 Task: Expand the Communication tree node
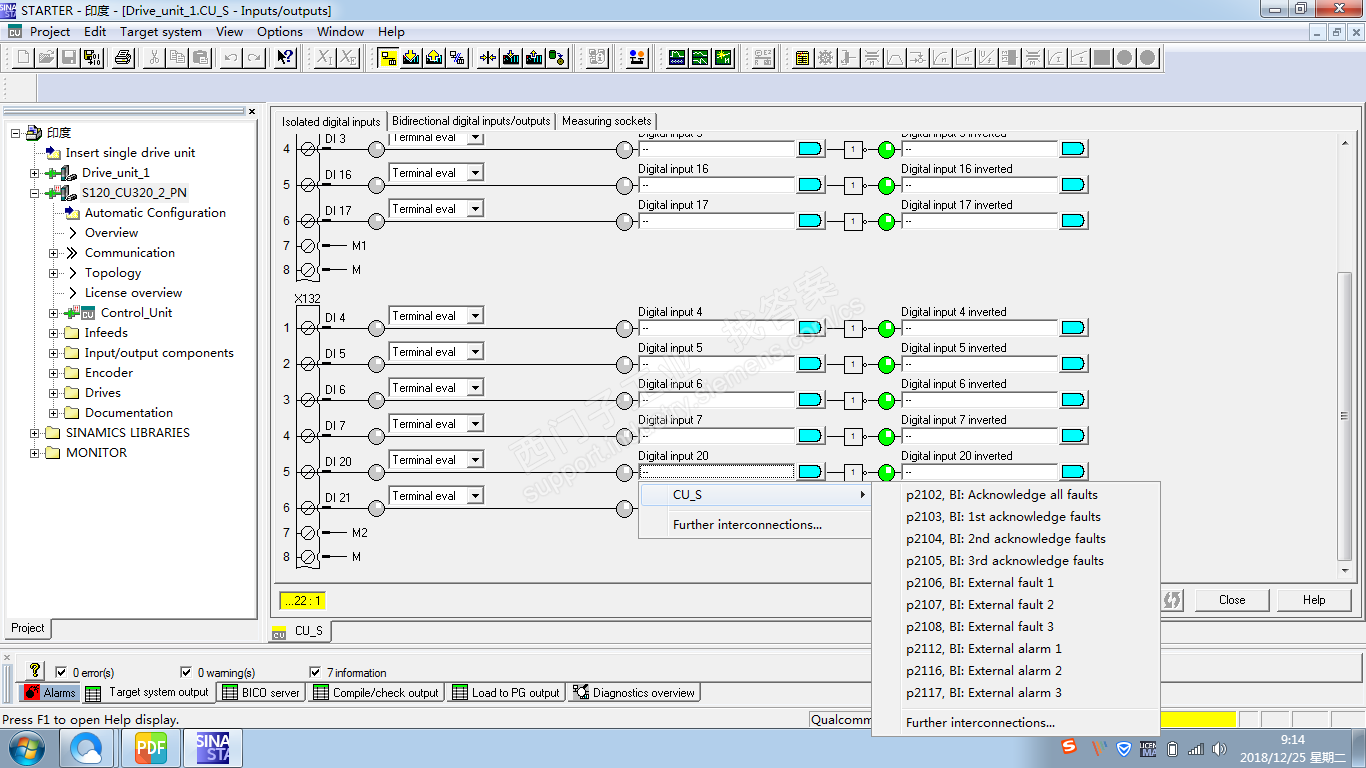(x=54, y=253)
